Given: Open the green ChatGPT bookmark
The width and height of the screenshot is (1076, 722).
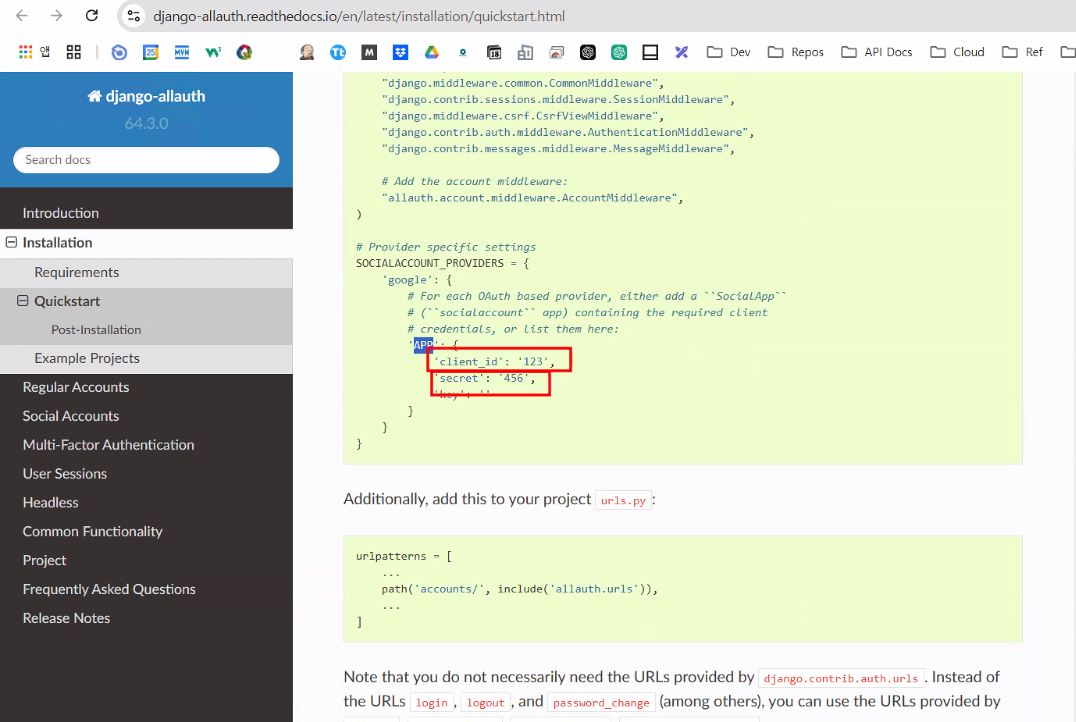Looking at the screenshot, I should pyautogui.click(x=619, y=52).
